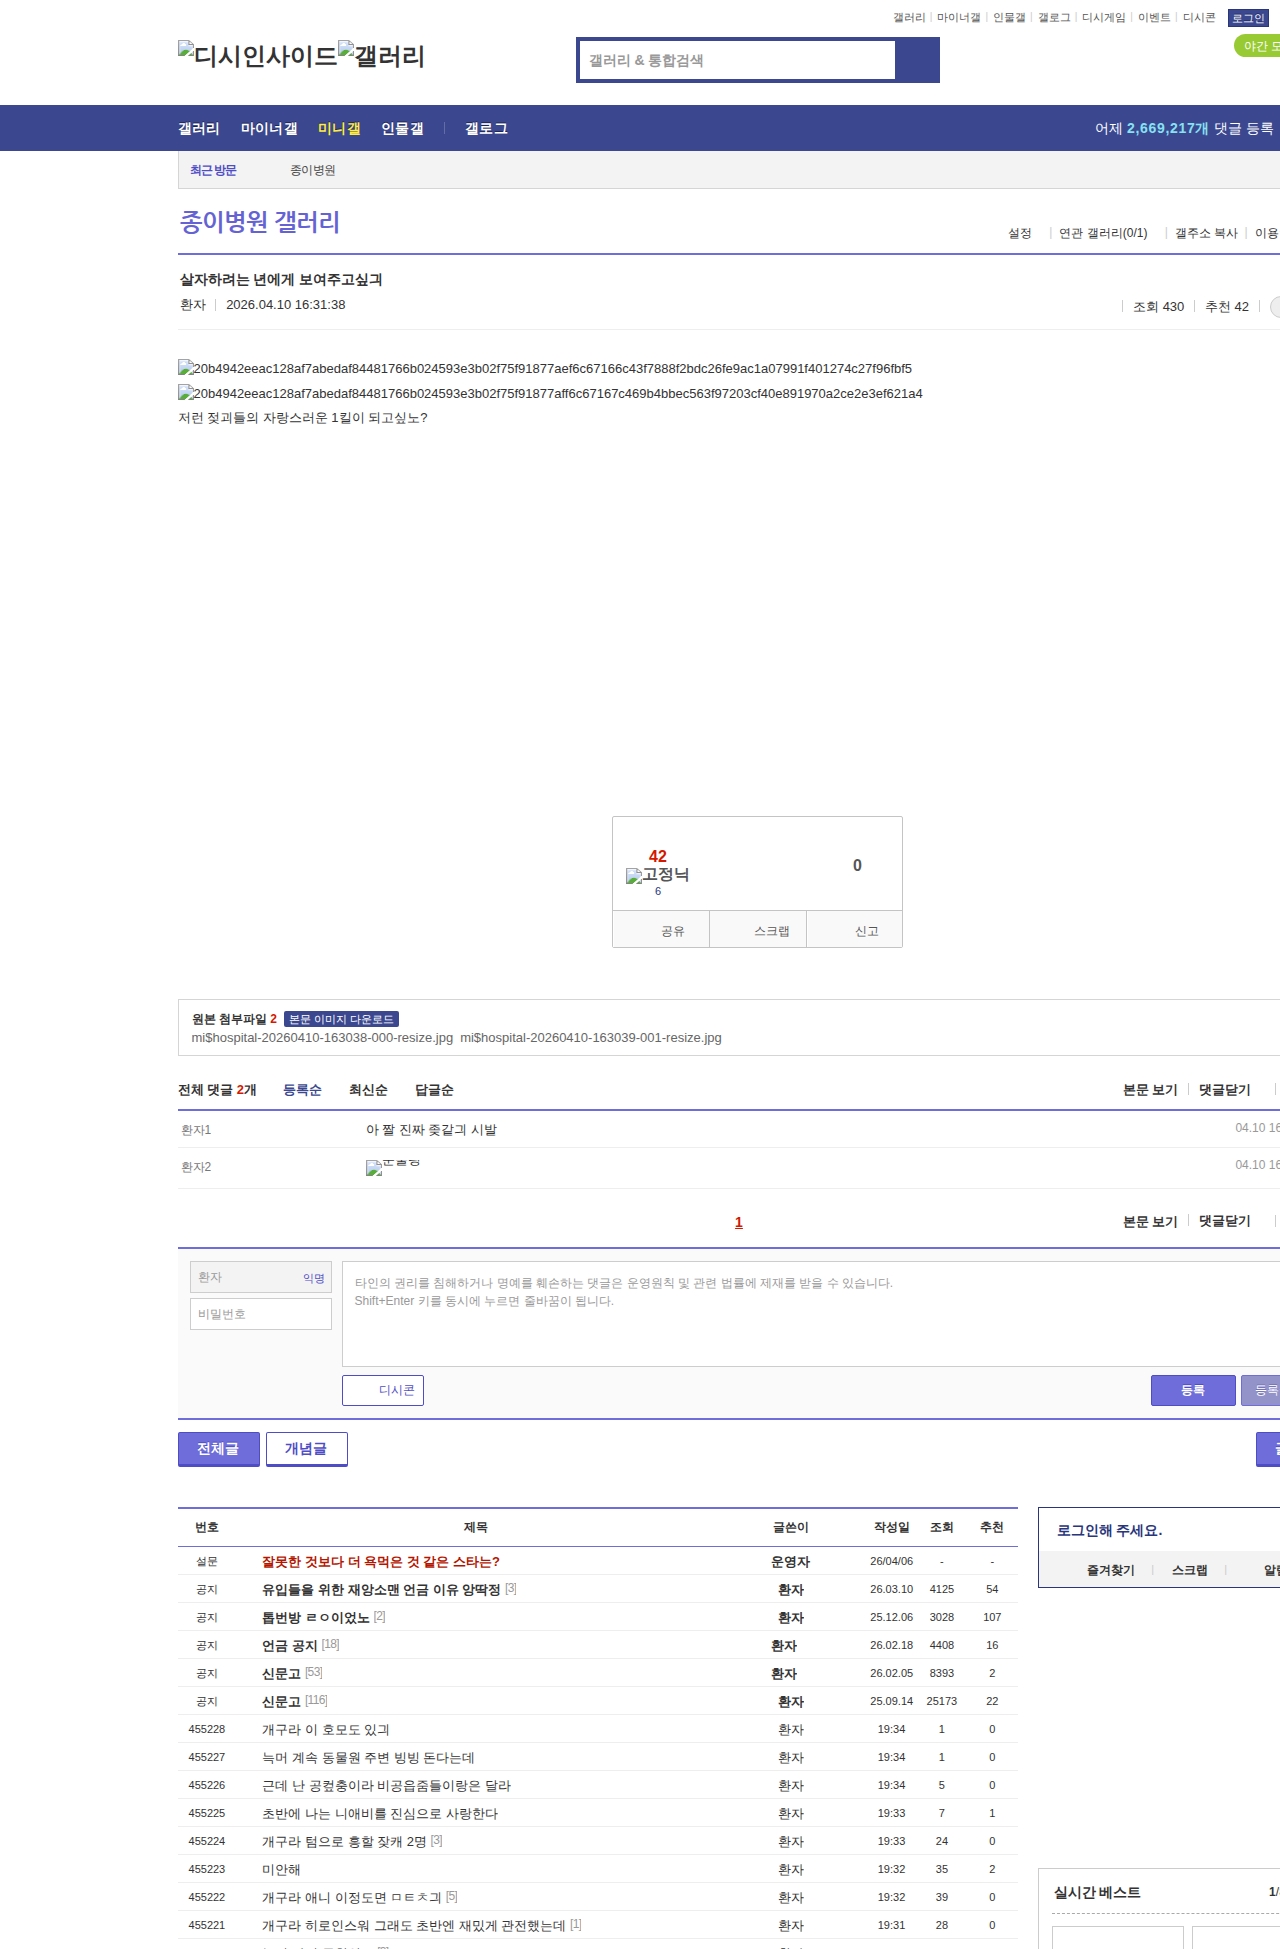Open the 최근방문 recent visits list
Viewport: 1280px width, 1949px height.
click(x=213, y=170)
